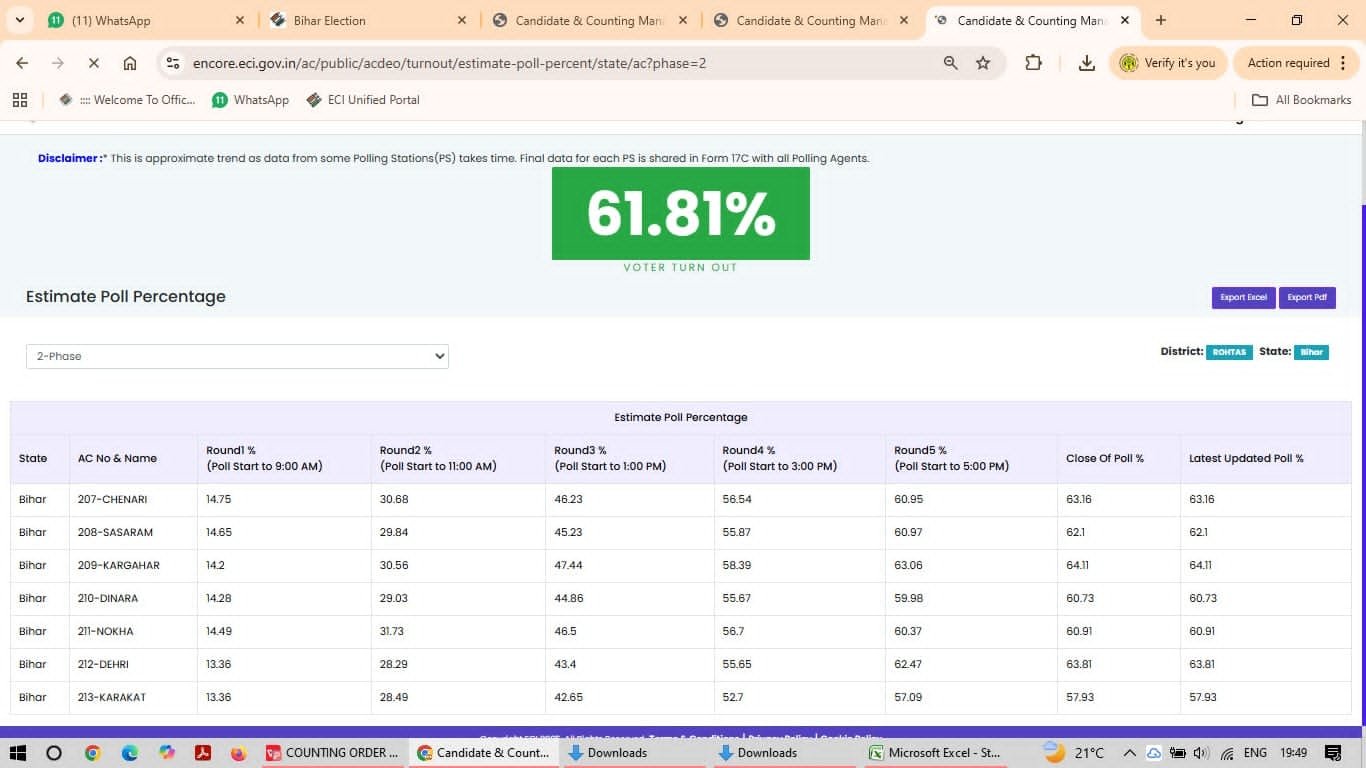This screenshot has width=1366, height=768.
Task: Click the Verify it's you profile button
Action: point(1168,63)
